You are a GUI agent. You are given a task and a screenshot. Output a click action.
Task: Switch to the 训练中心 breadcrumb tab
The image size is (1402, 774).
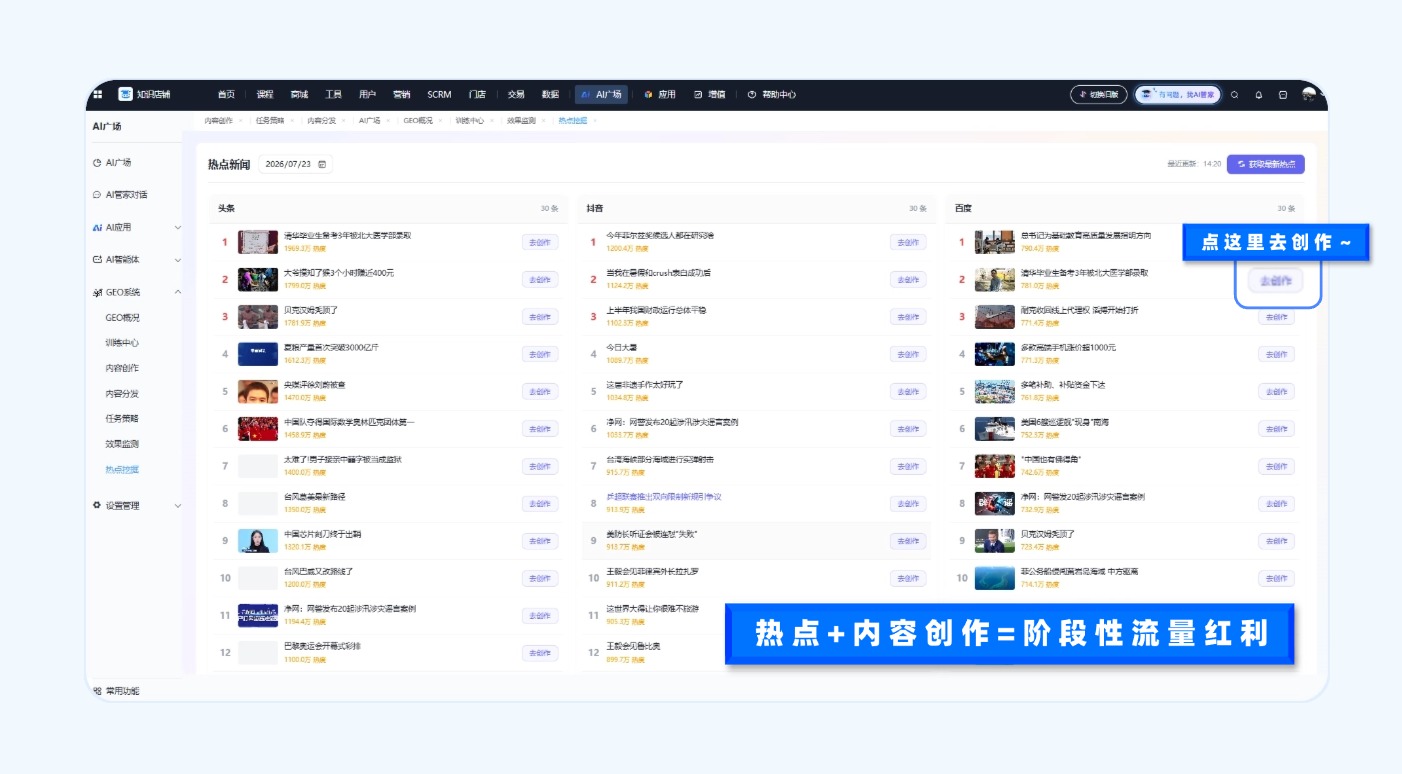469,120
